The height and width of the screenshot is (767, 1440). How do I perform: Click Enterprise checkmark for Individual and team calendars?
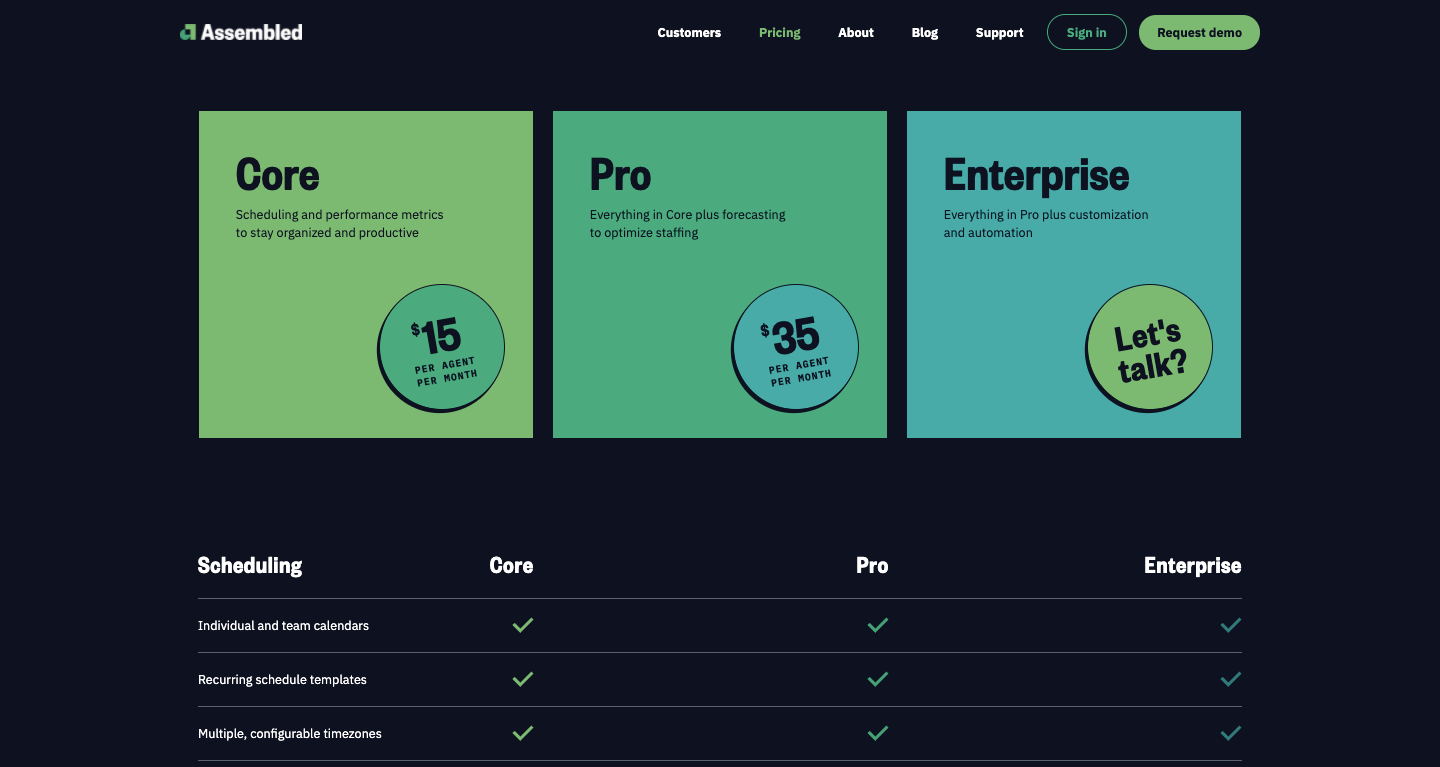coord(1231,625)
